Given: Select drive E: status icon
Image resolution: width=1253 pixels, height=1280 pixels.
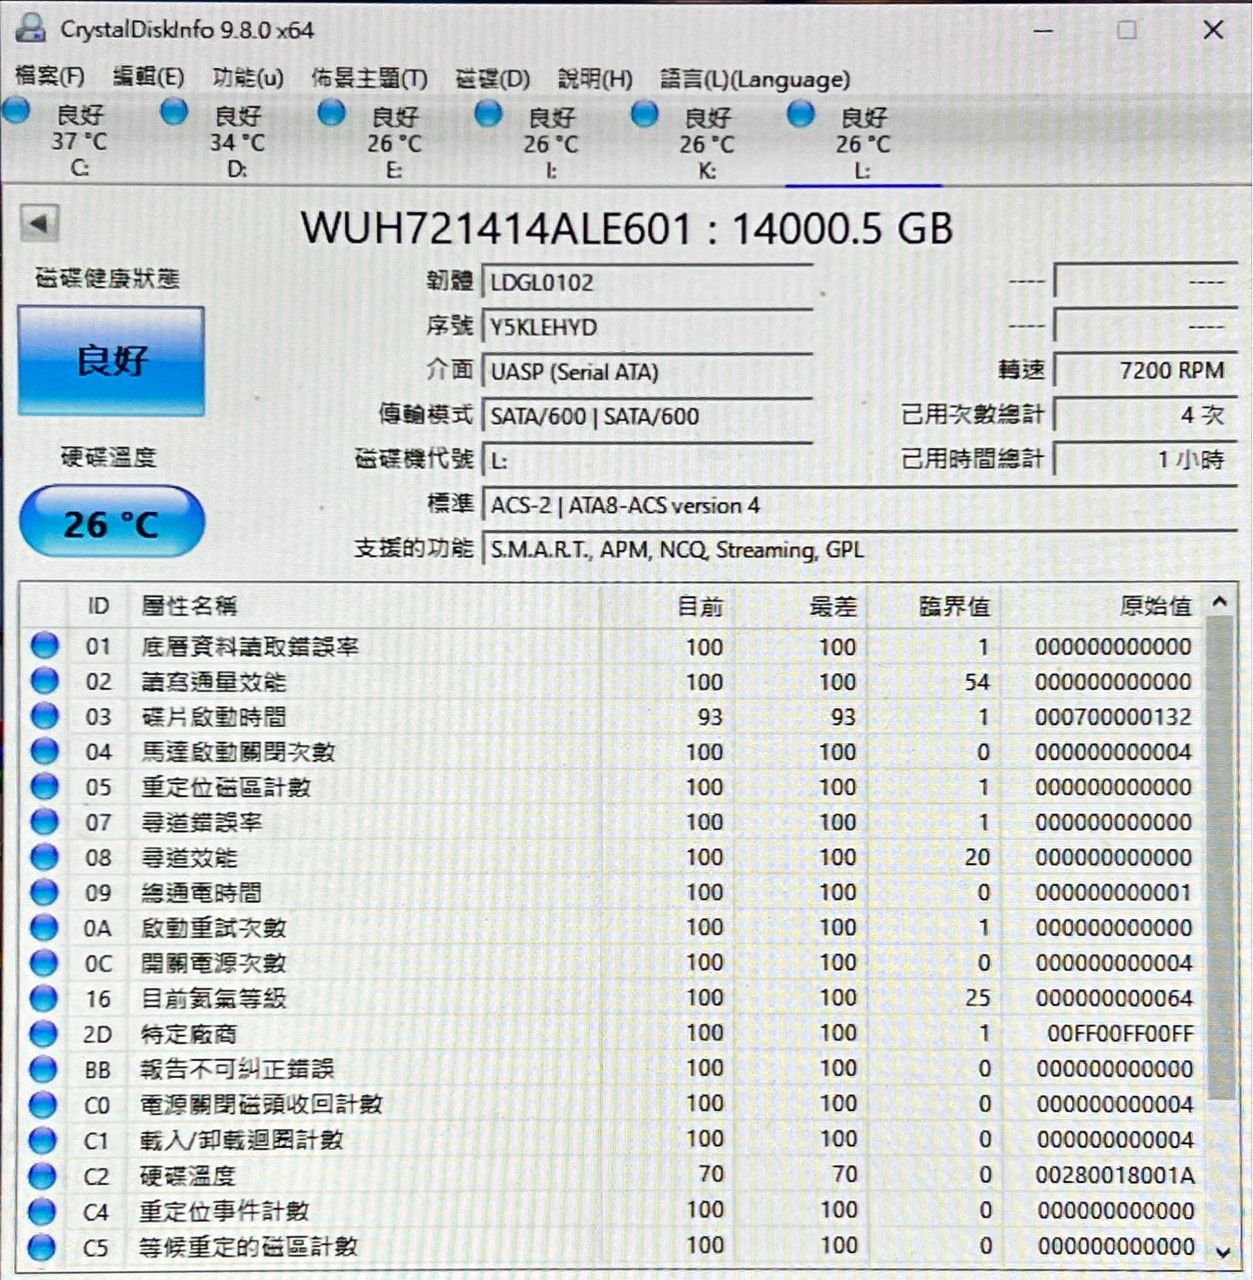Looking at the screenshot, I should point(331,112).
